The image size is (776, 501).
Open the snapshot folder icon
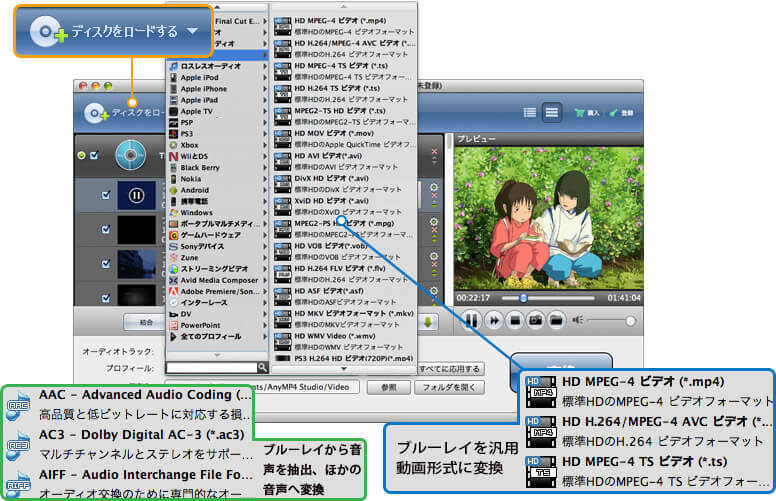556,321
